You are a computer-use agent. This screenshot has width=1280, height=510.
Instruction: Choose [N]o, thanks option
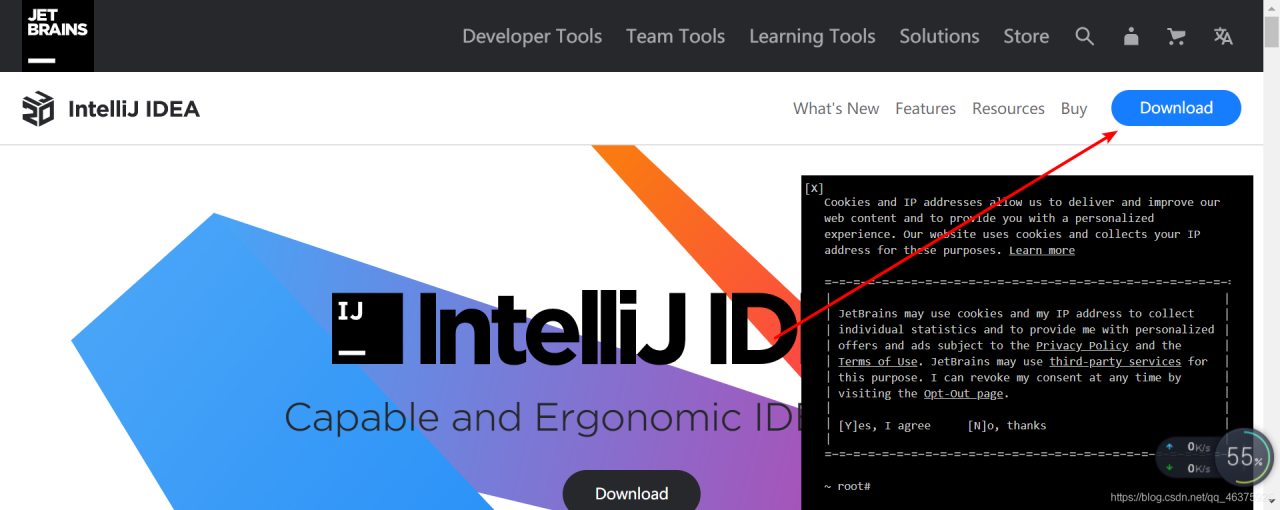tap(1007, 425)
